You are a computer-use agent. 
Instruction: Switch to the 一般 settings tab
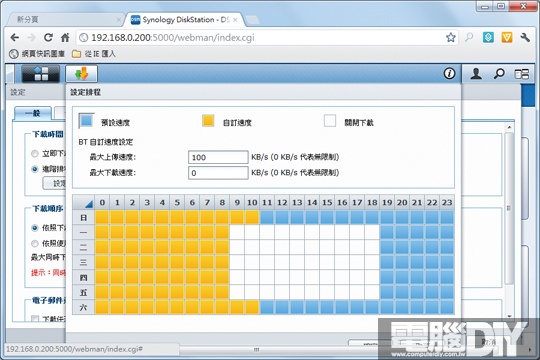pyautogui.click(x=33, y=113)
